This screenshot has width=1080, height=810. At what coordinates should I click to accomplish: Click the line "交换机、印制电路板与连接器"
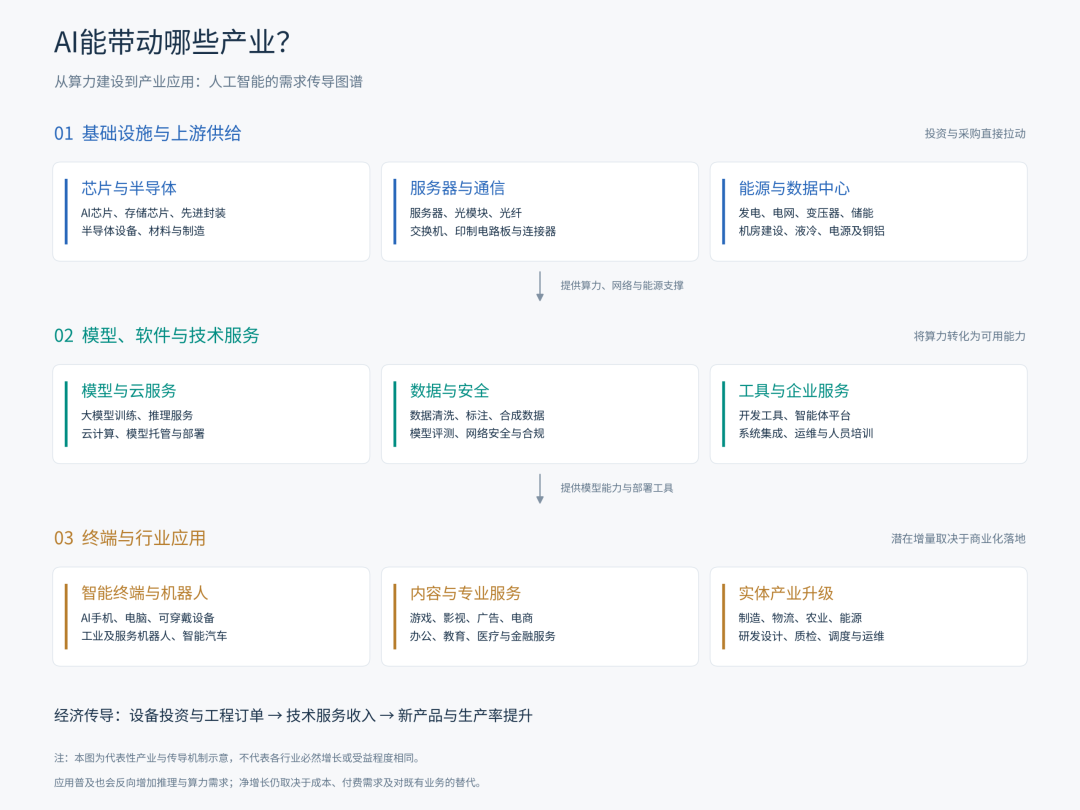pos(483,231)
